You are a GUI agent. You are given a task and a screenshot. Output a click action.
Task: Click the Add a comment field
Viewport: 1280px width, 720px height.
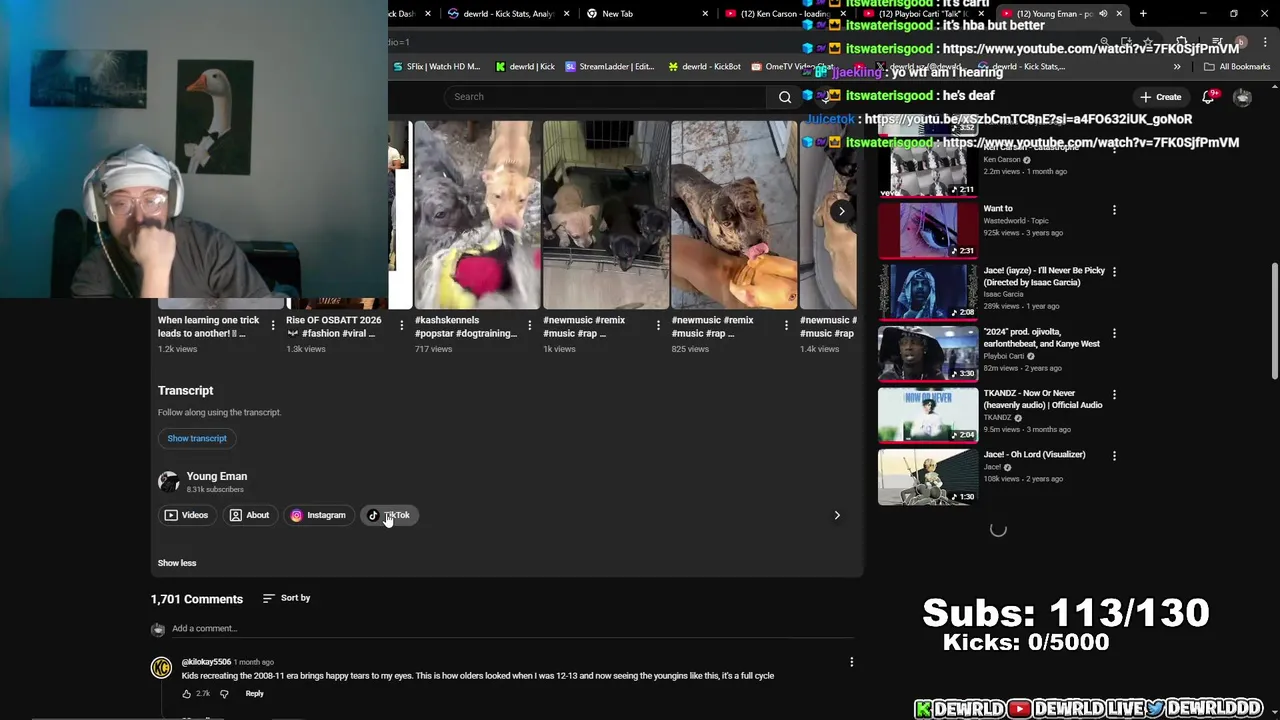[513, 629]
